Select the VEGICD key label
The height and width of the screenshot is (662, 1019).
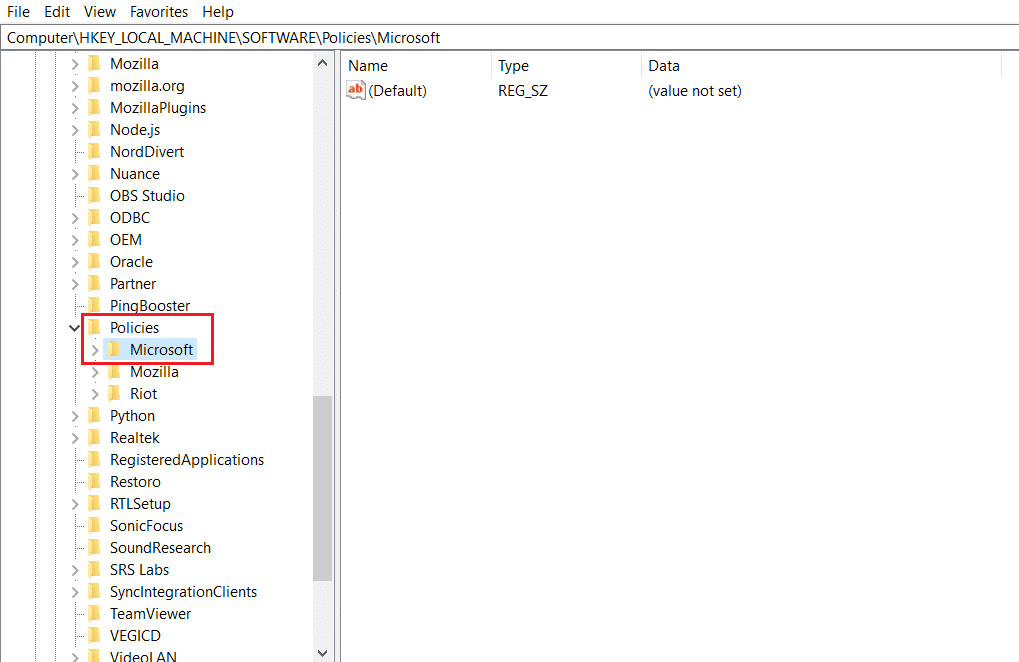pyautogui.click(x=135, y=636)
